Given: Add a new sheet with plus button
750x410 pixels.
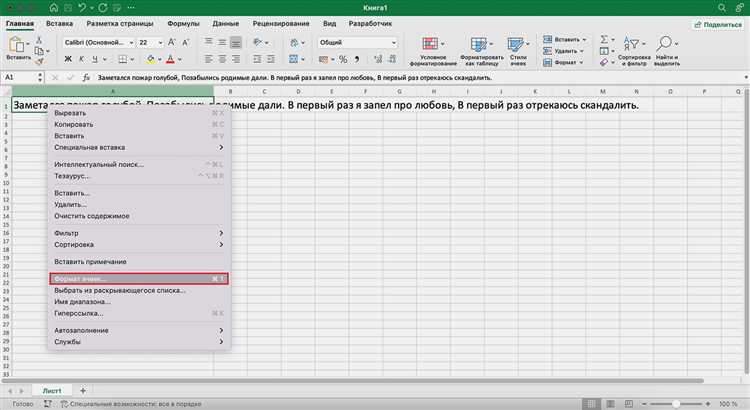Looking at the screenshot, I should coord(83,391).
